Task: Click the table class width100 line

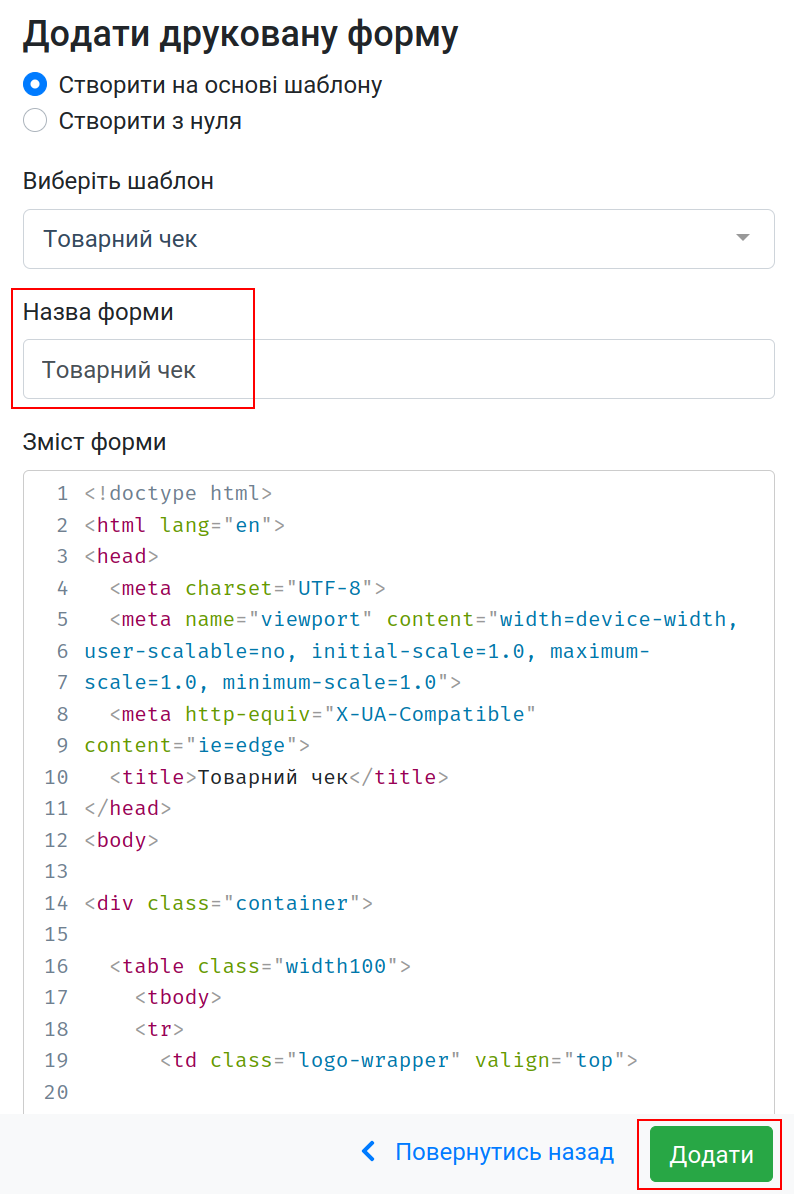Action: (x=260, y=966)
